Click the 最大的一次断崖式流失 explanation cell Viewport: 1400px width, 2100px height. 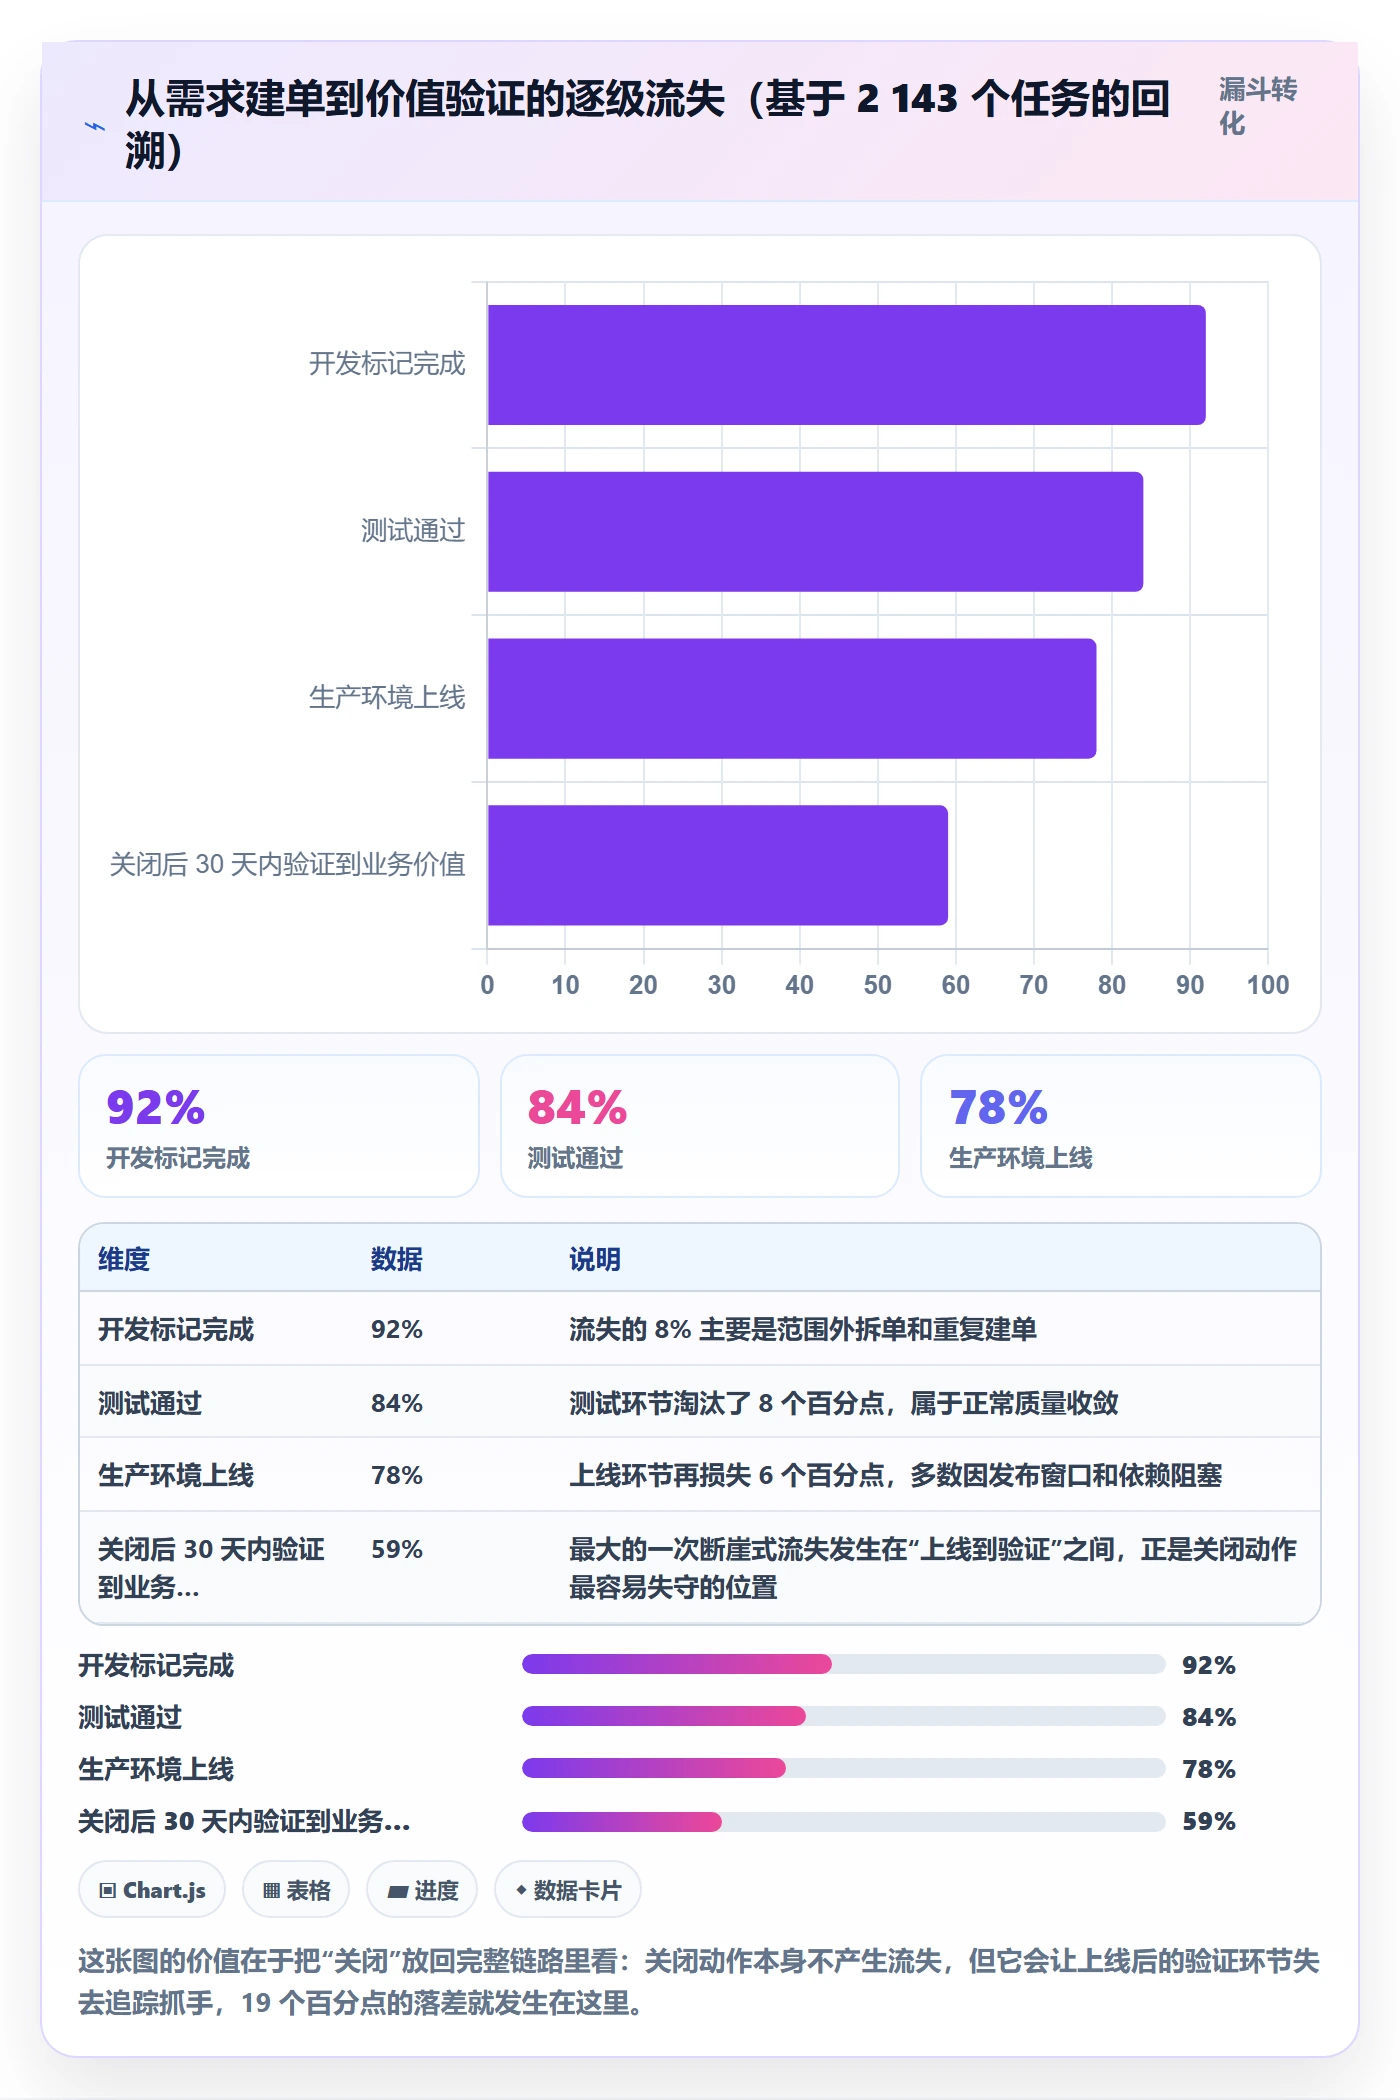933,1568
